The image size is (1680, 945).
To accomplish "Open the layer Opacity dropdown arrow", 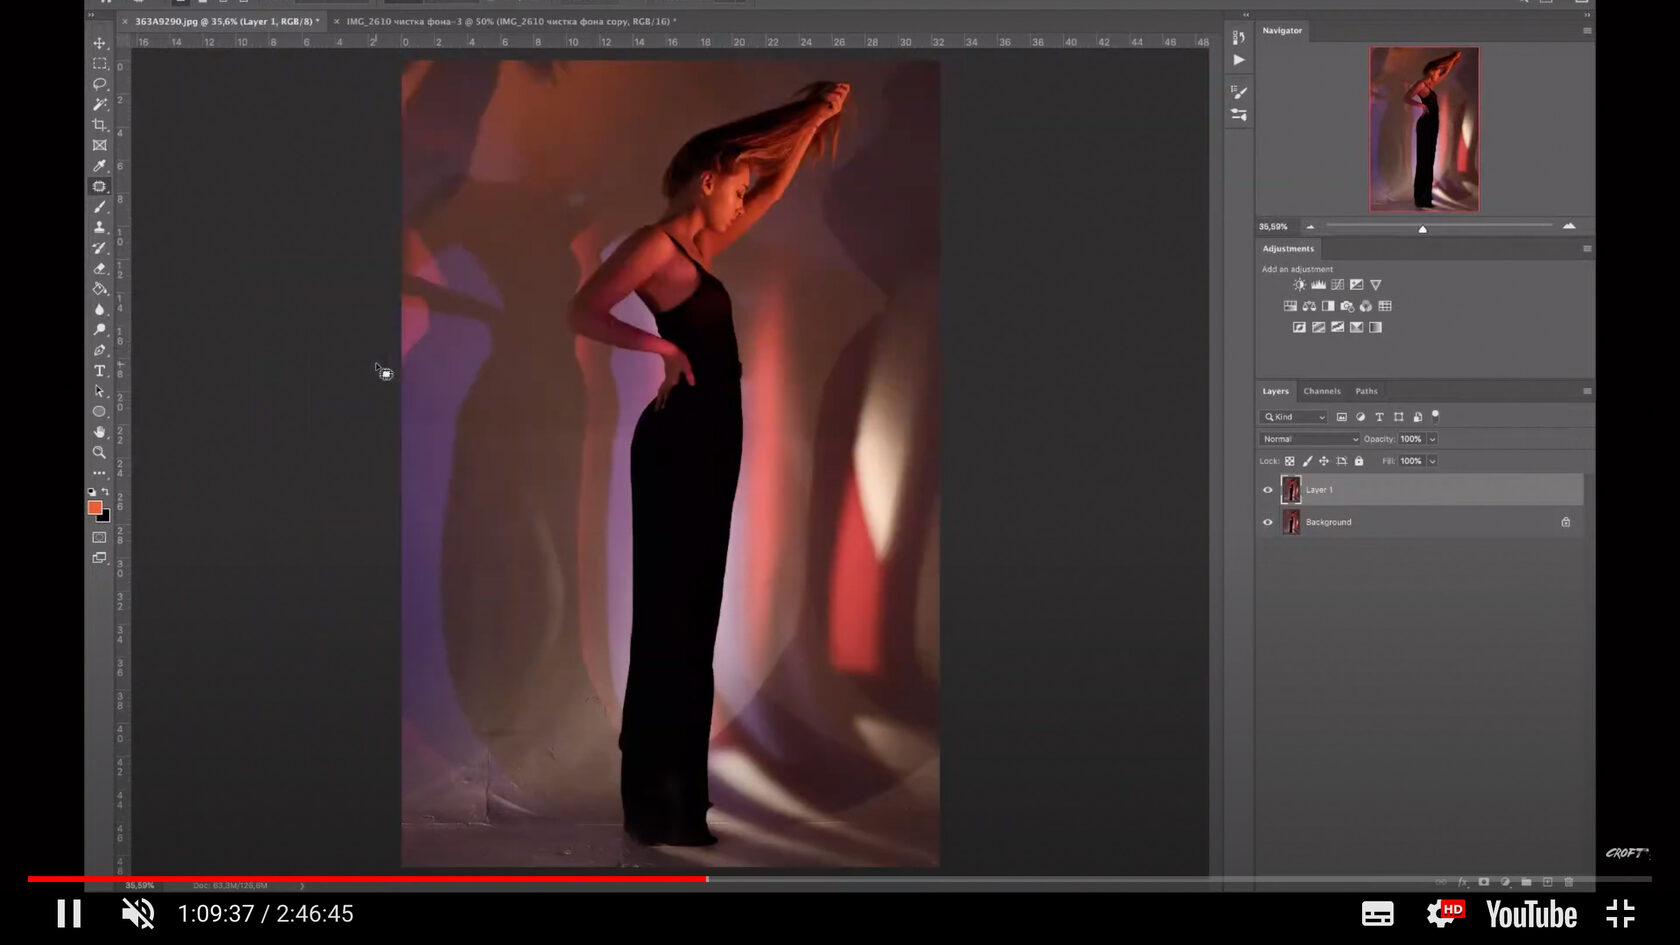I will 1432,439.
